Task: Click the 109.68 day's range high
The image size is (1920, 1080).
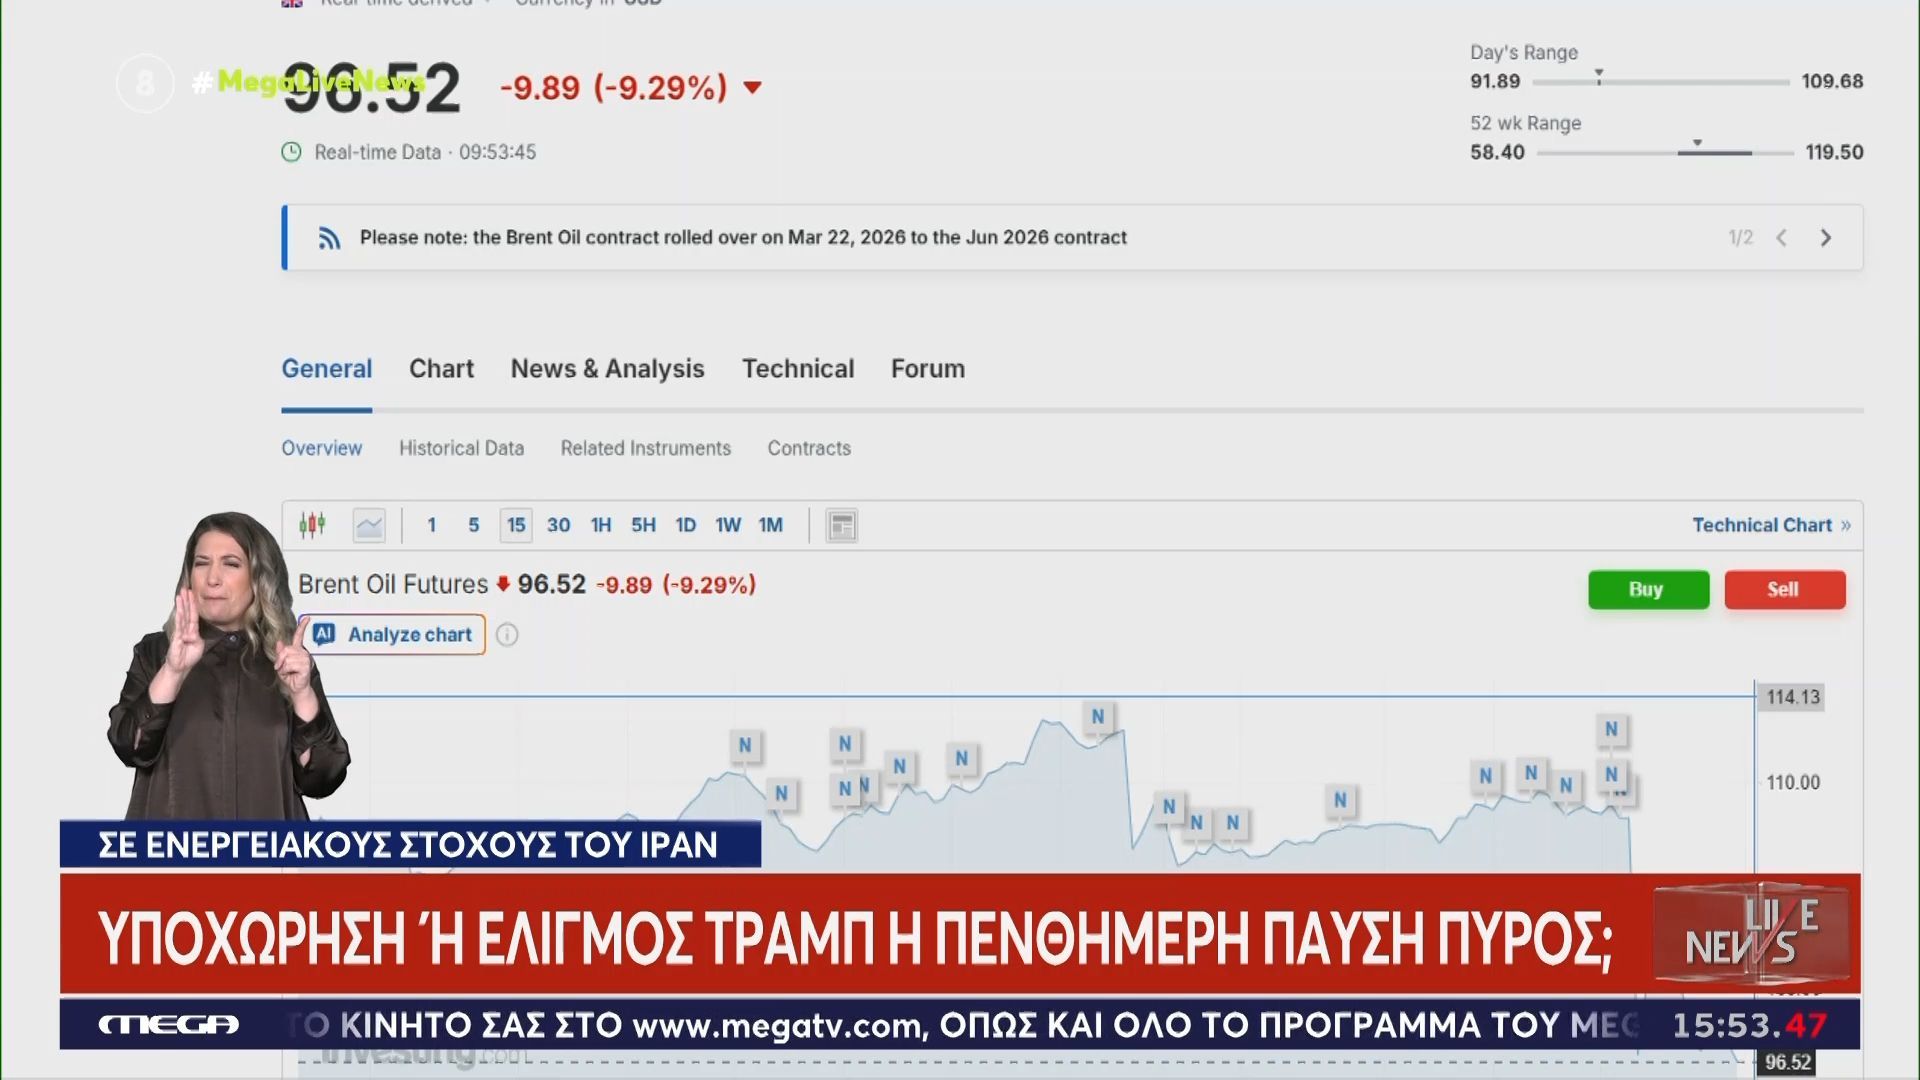Action: (x=1832, y=81)
